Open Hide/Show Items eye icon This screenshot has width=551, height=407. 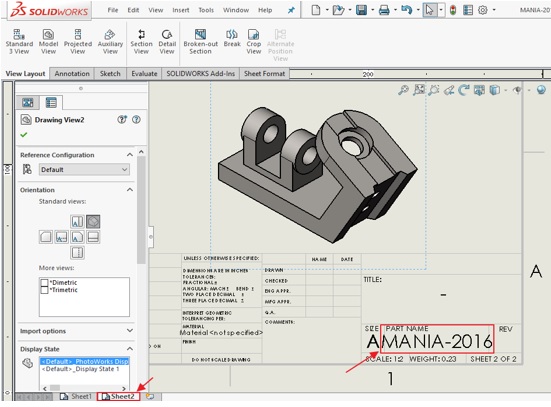tap(517, 90)
